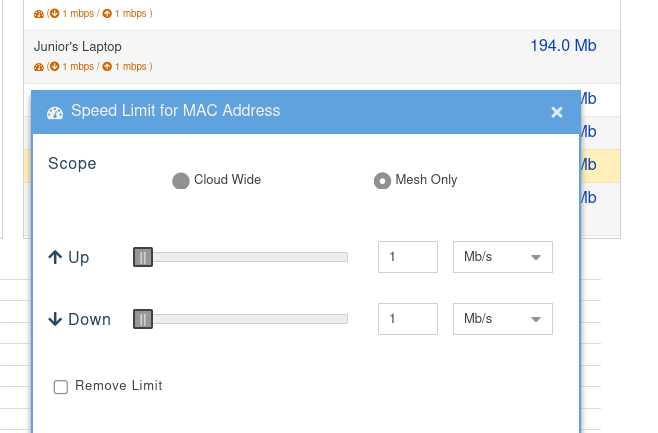Image resolution: width=658 pixels, height=433 pixels.
Task: Click the 194.0 Mb usage link
Action: (563, 46)
